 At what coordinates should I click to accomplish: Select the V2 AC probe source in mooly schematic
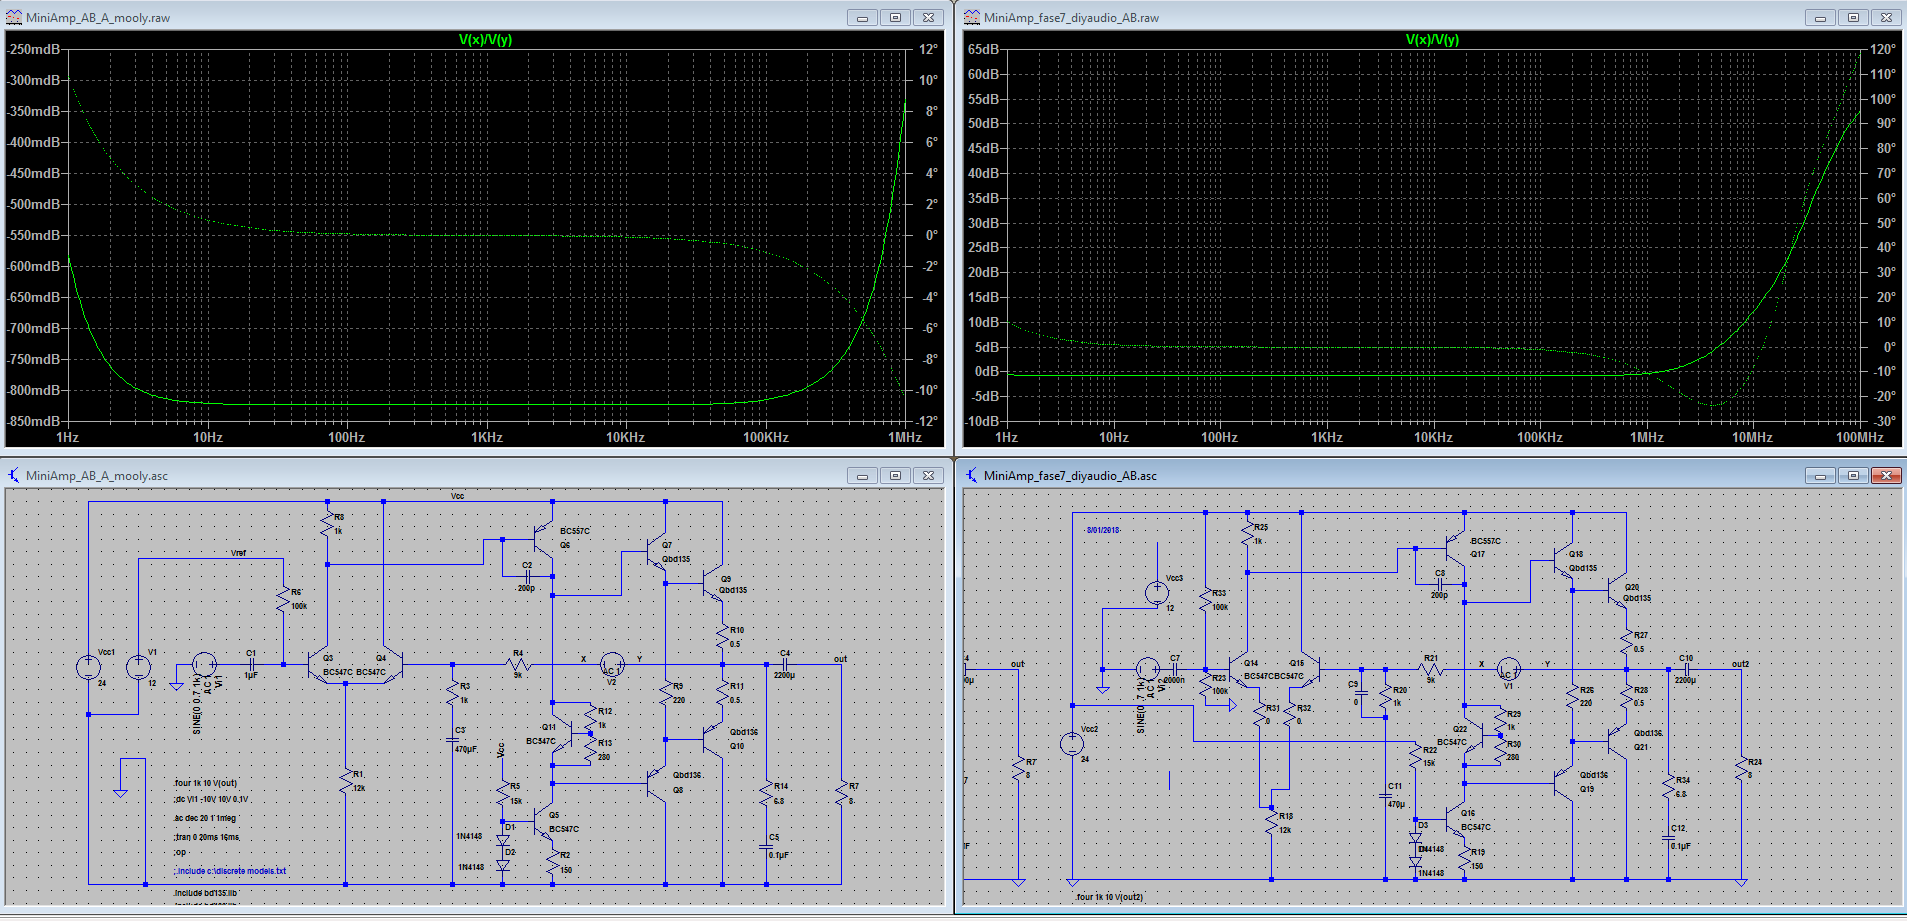pos(612,664)
